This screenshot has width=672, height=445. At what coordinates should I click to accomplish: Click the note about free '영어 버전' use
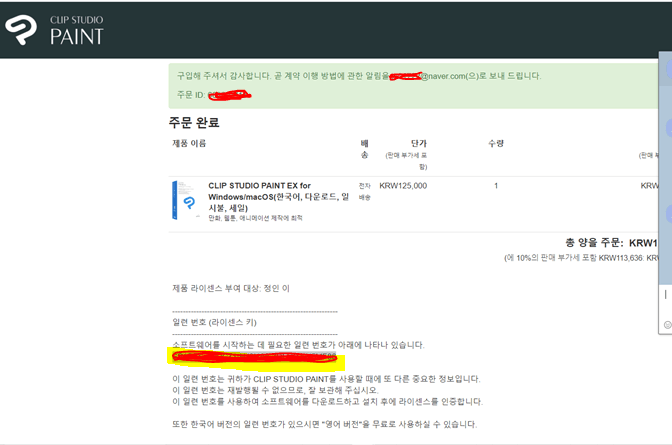point(324,424)
